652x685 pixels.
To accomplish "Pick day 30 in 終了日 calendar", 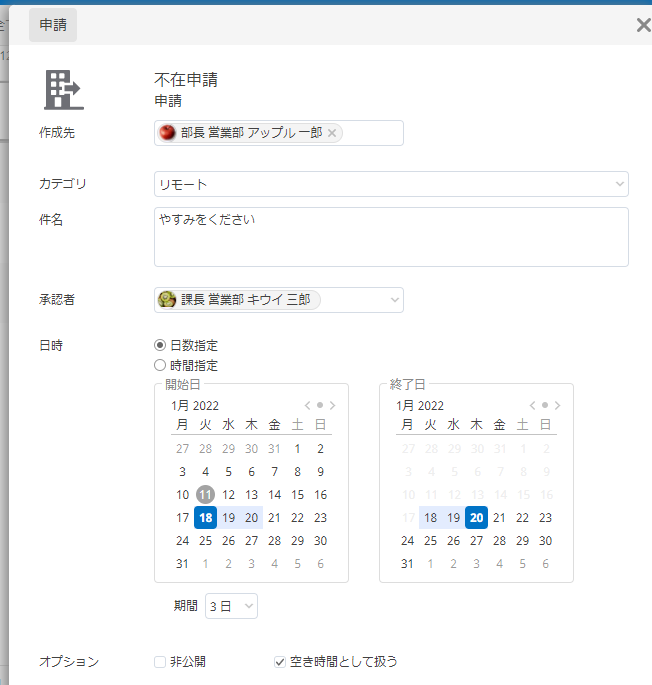I will 545,541.
